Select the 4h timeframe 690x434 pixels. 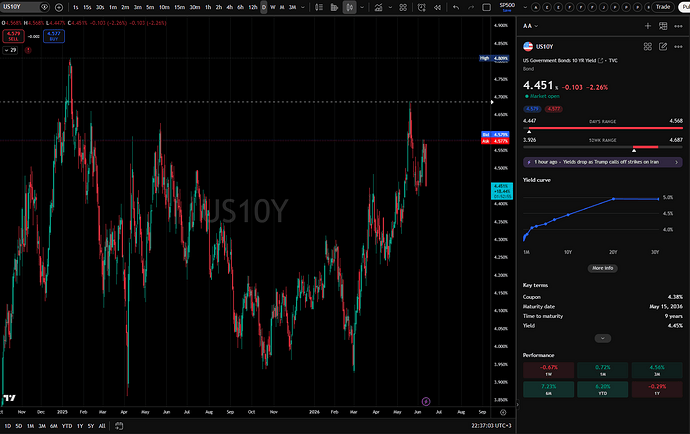point(229,7)
